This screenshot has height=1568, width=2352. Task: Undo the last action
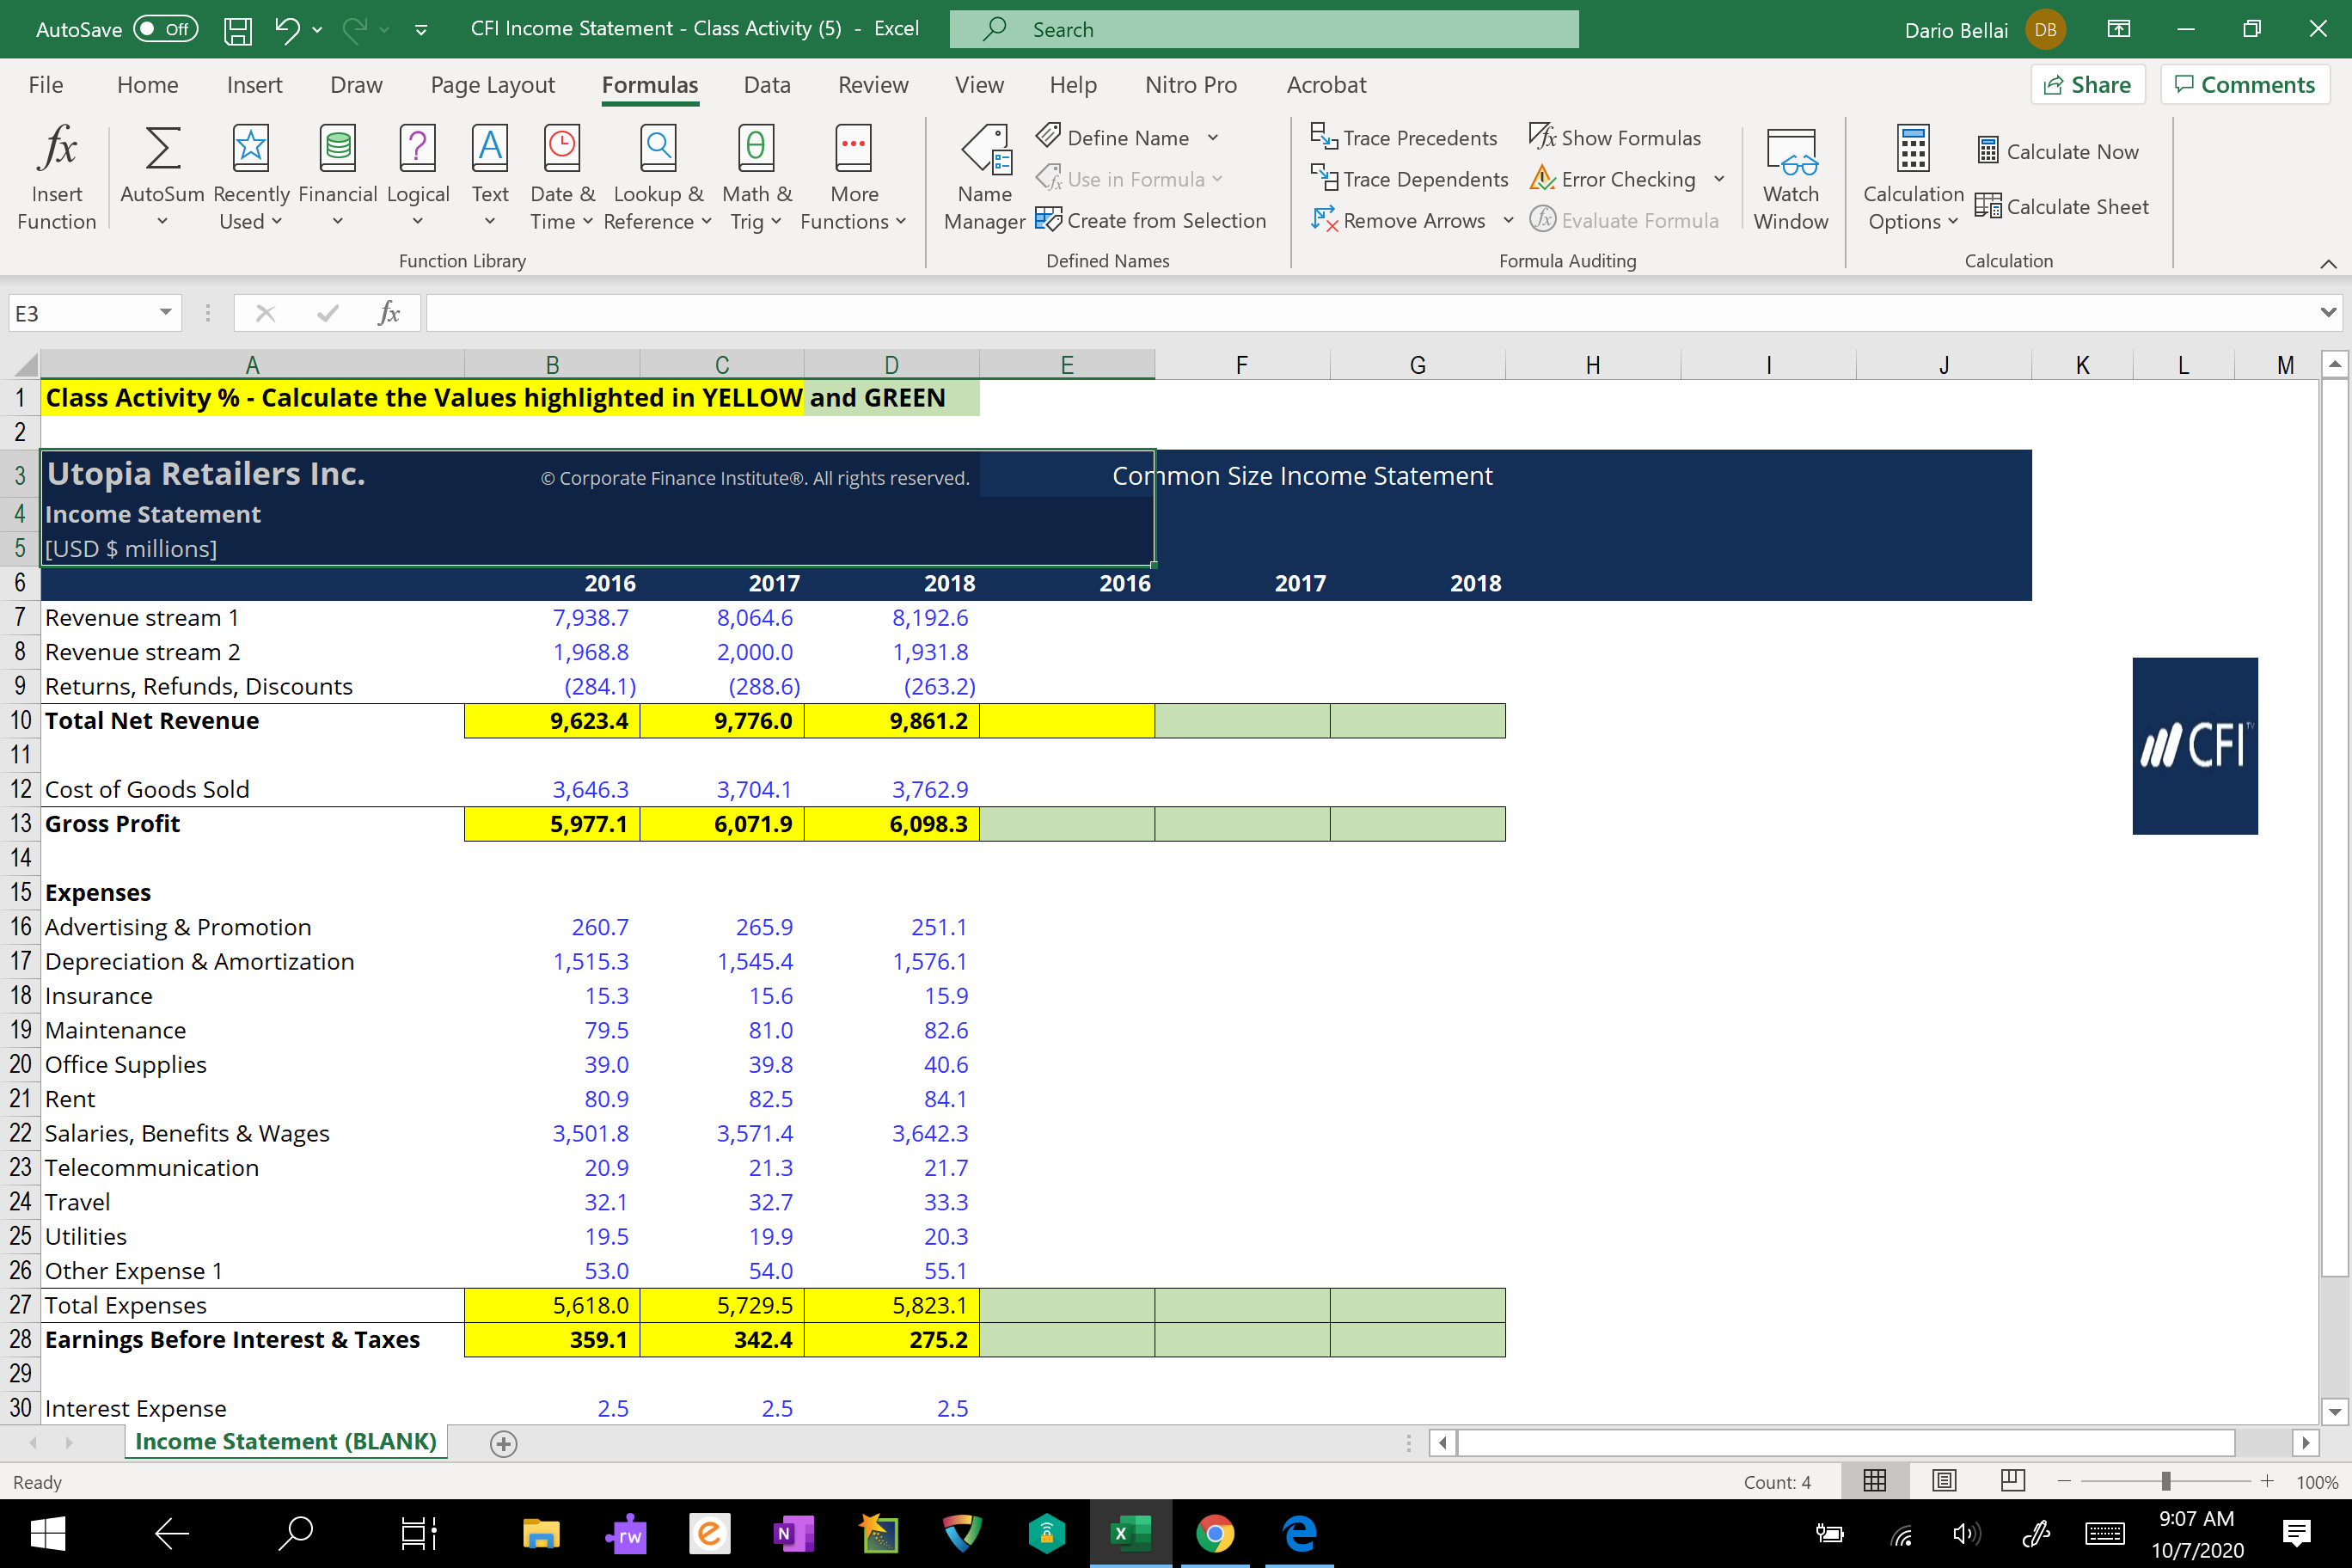click(x=287, y=29)
